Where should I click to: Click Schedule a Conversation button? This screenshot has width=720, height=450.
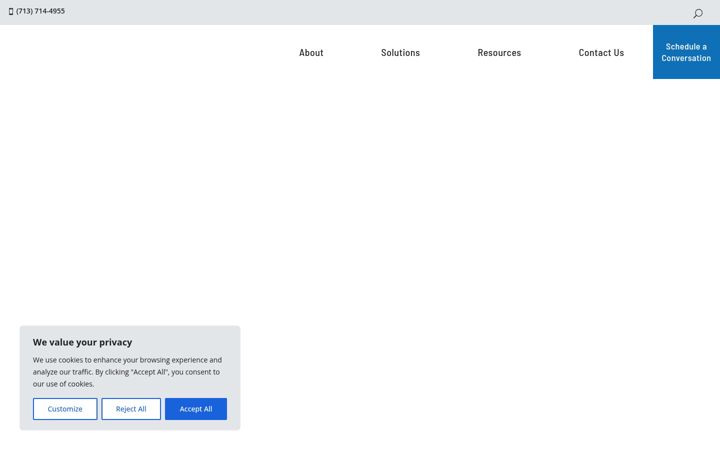click(686, 52)
